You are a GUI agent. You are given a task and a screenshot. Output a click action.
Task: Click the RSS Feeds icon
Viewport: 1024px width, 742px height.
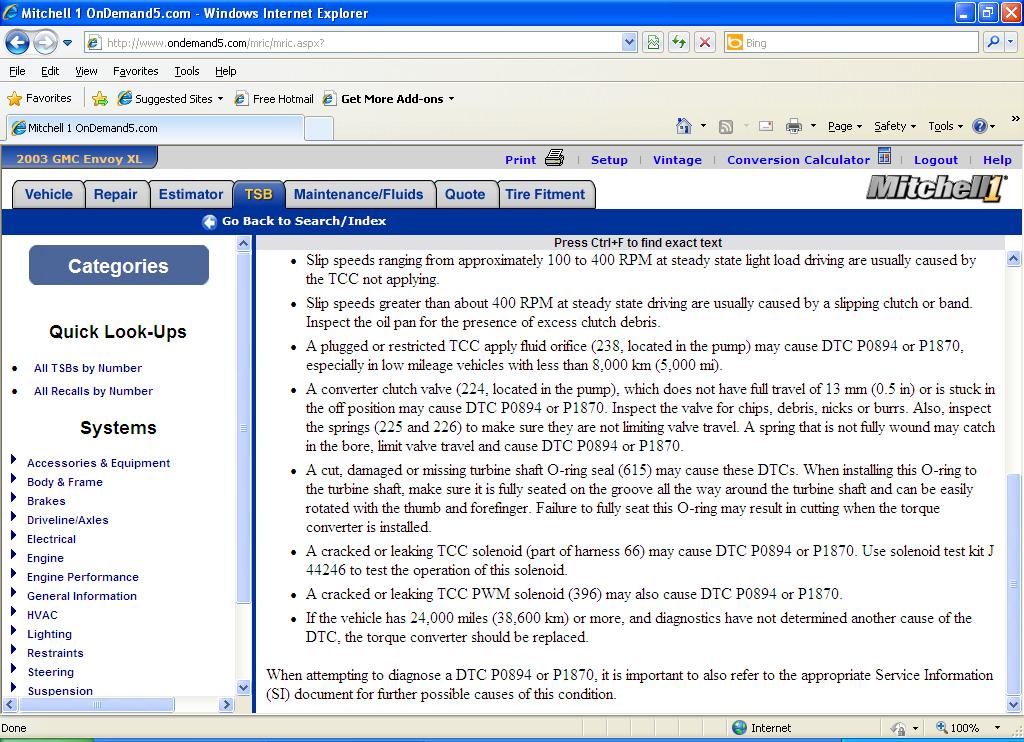(726, 127)
